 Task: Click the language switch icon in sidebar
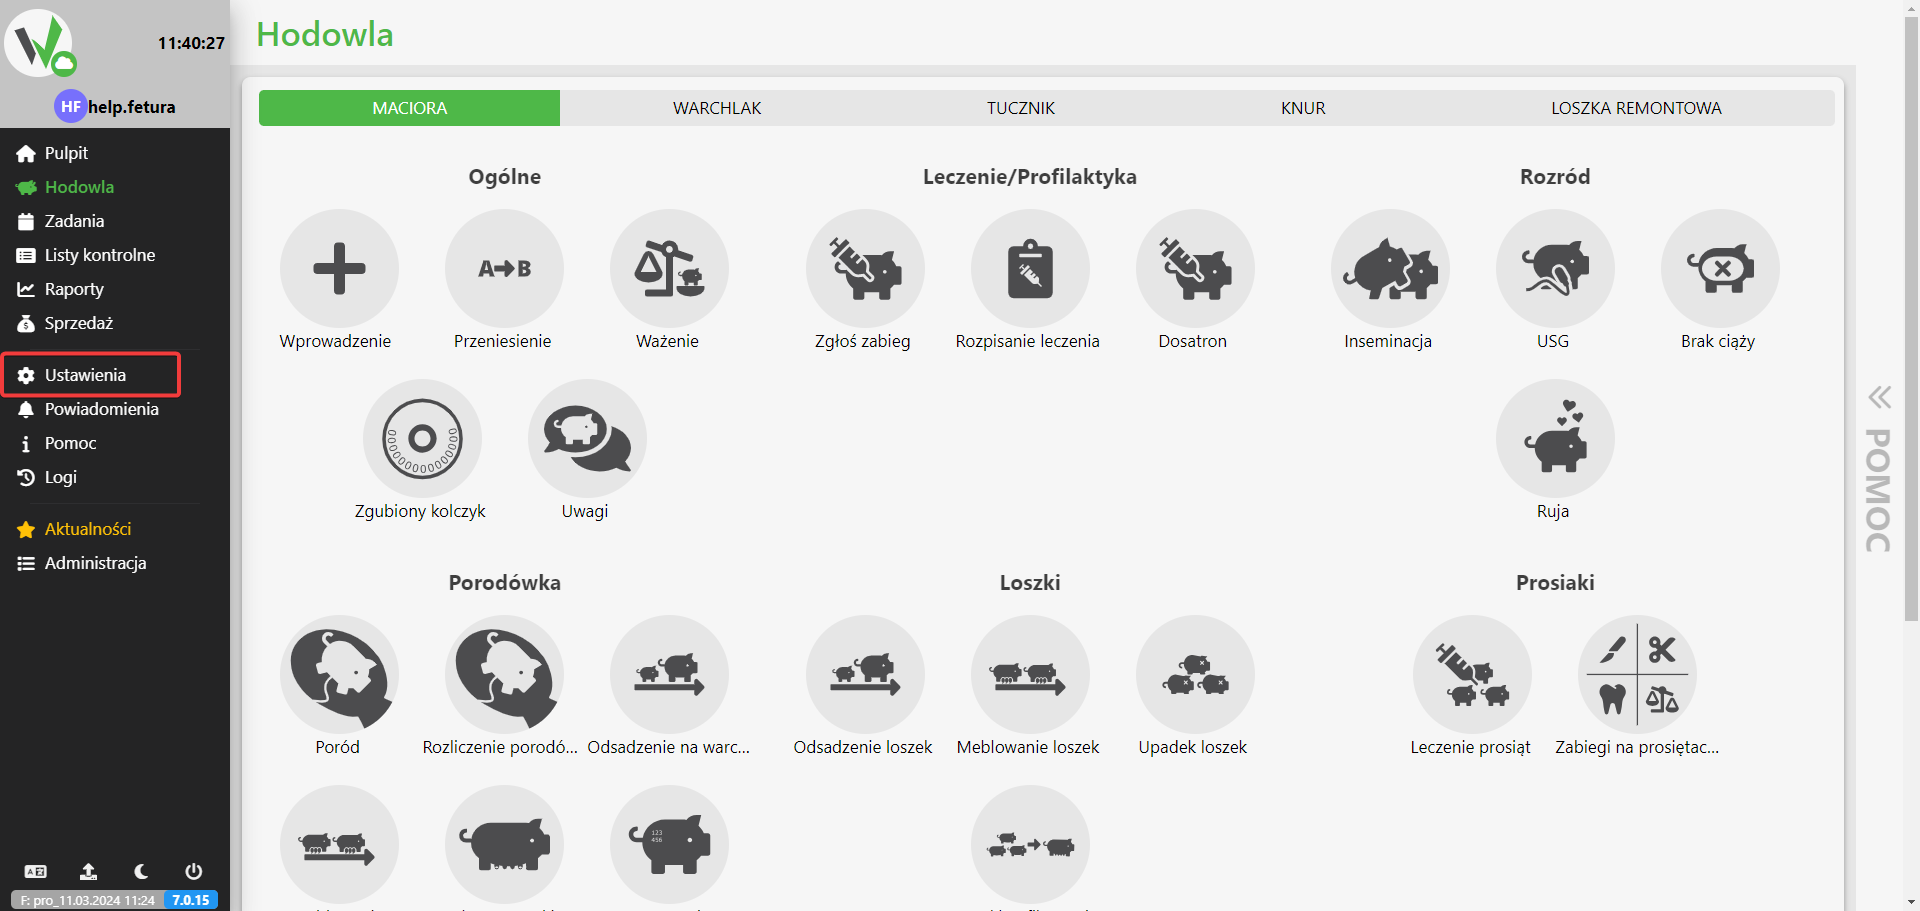tap(36, 871)
